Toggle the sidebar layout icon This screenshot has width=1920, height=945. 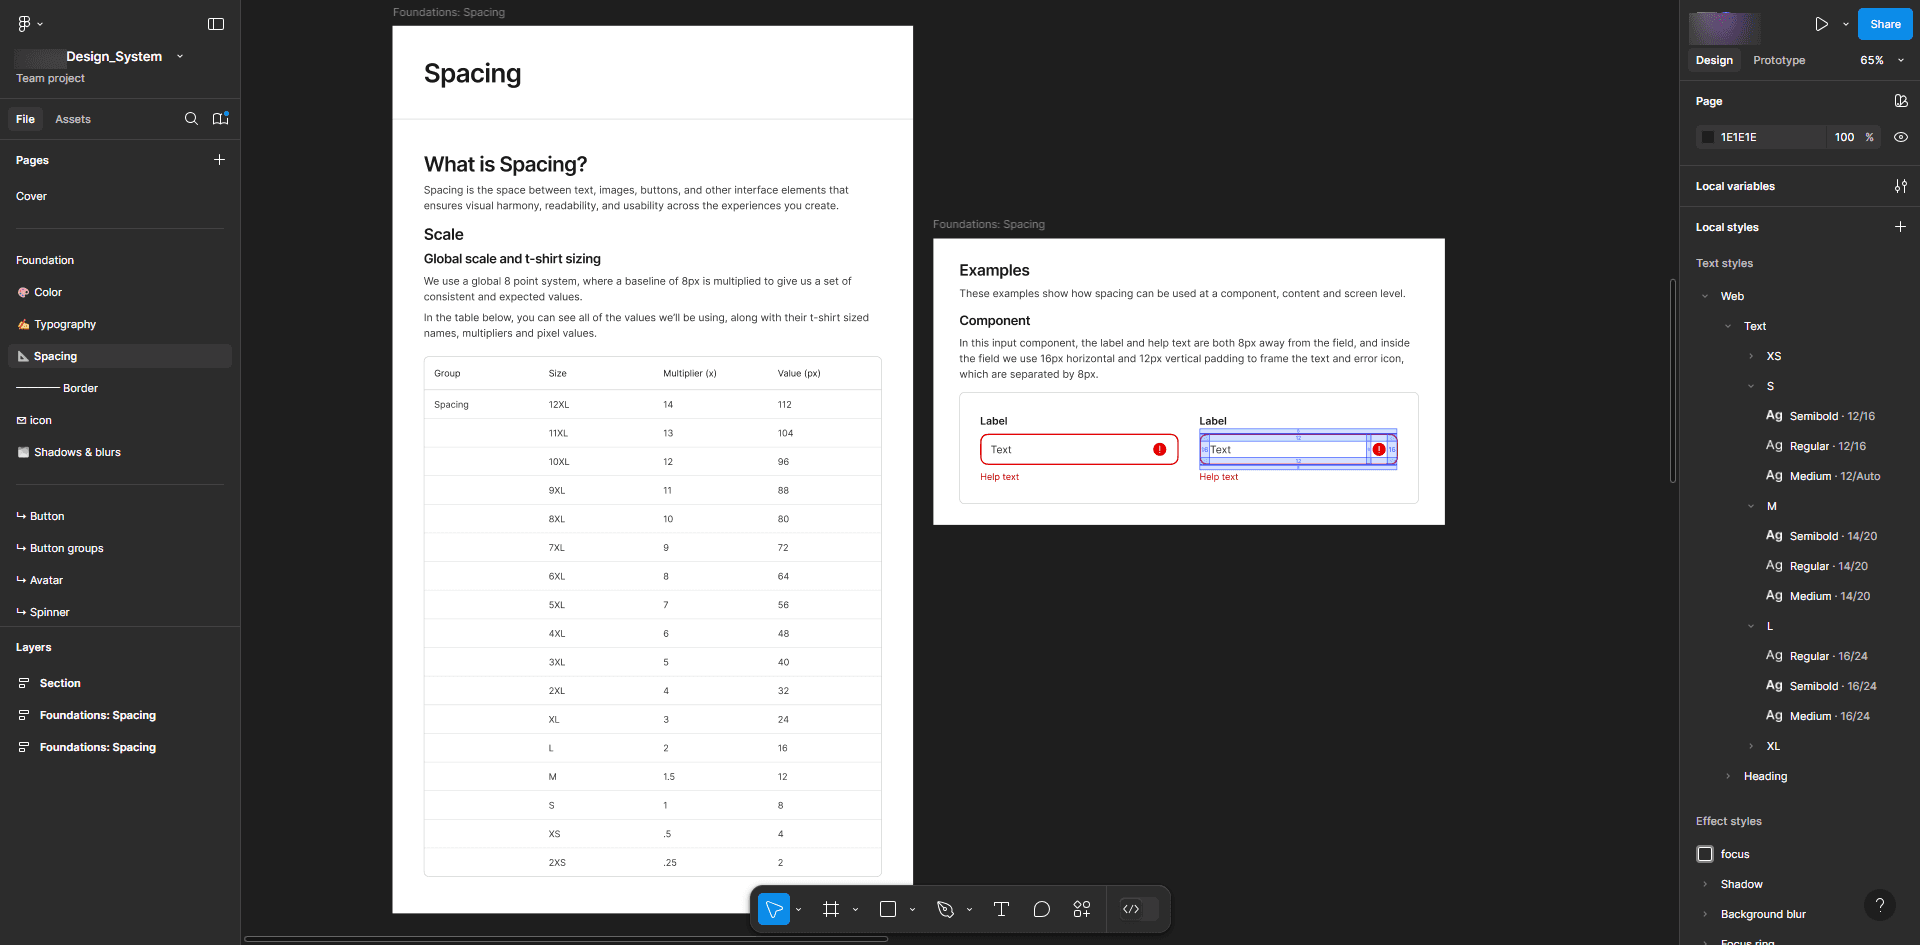pyautogui.click(x=216, y=24)
